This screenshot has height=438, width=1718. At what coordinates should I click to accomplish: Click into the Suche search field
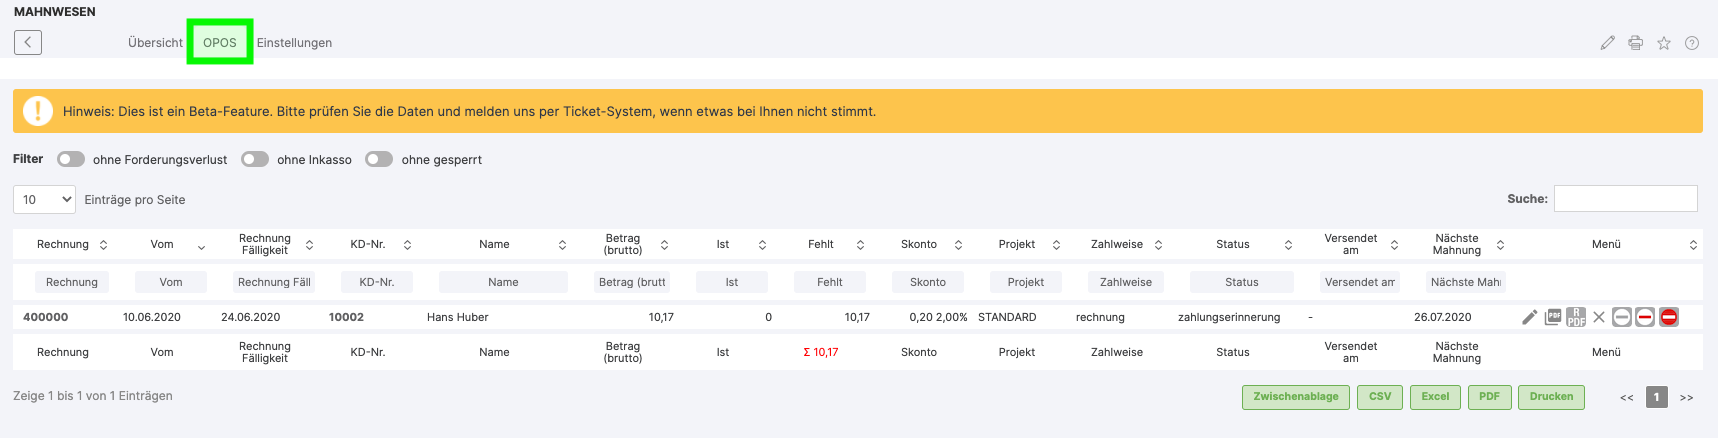[1625, 199]
